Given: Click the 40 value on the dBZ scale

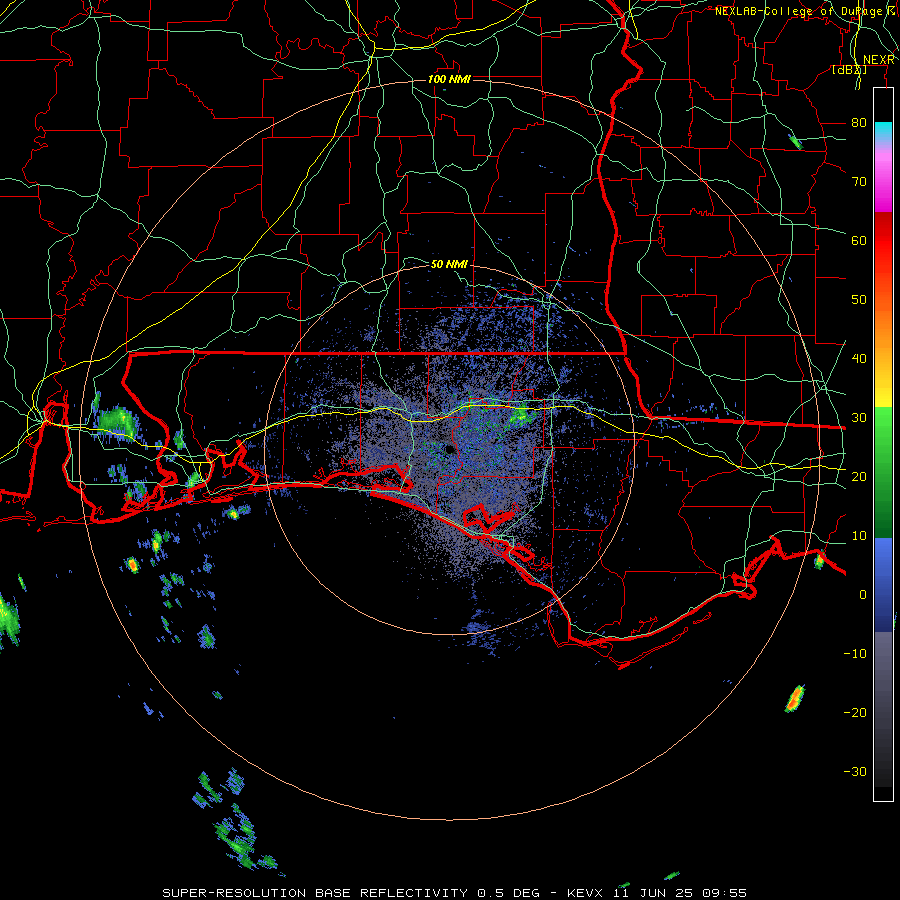Looking at the screenshot, I should pyautogui.click(x=859, y=358).
